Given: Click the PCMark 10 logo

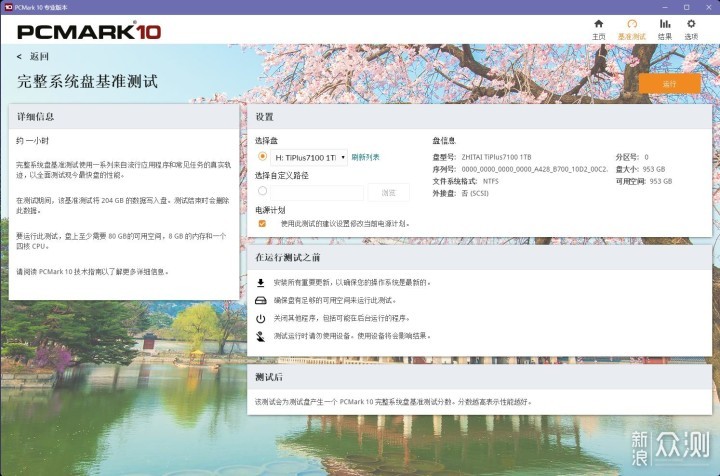Looking at the screenshot, I should click(89, 31).
